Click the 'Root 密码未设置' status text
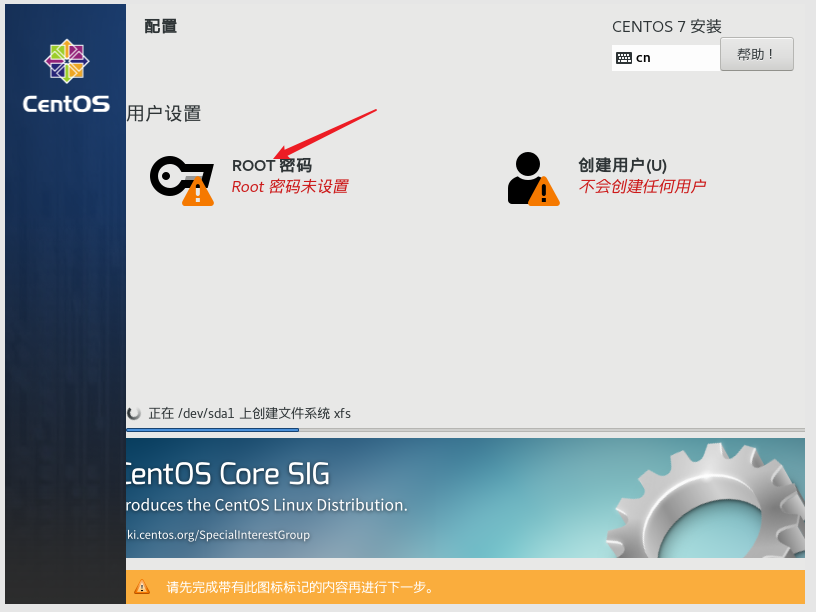Image resolution: width=816 pixels, height=612 pixels. (290, 186)
